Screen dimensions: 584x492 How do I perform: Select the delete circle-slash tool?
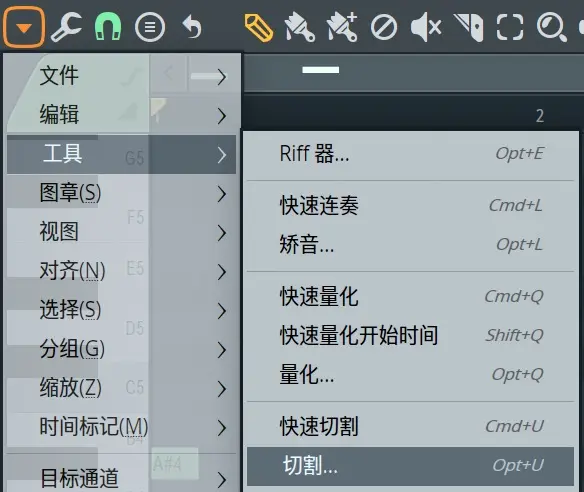(384, 27)
